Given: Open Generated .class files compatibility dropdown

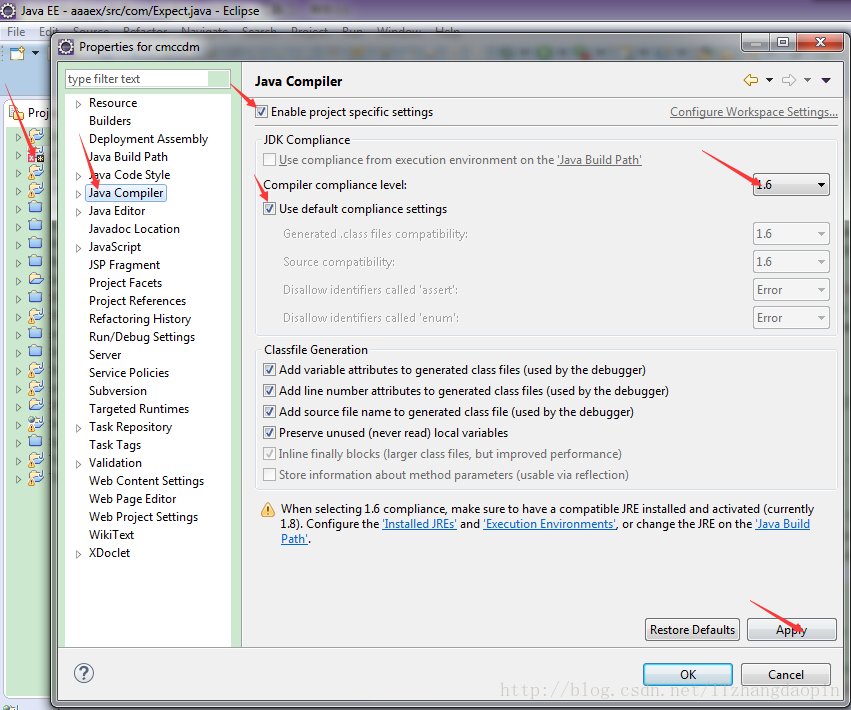Looking at the screenshot, I should [791, 234].
